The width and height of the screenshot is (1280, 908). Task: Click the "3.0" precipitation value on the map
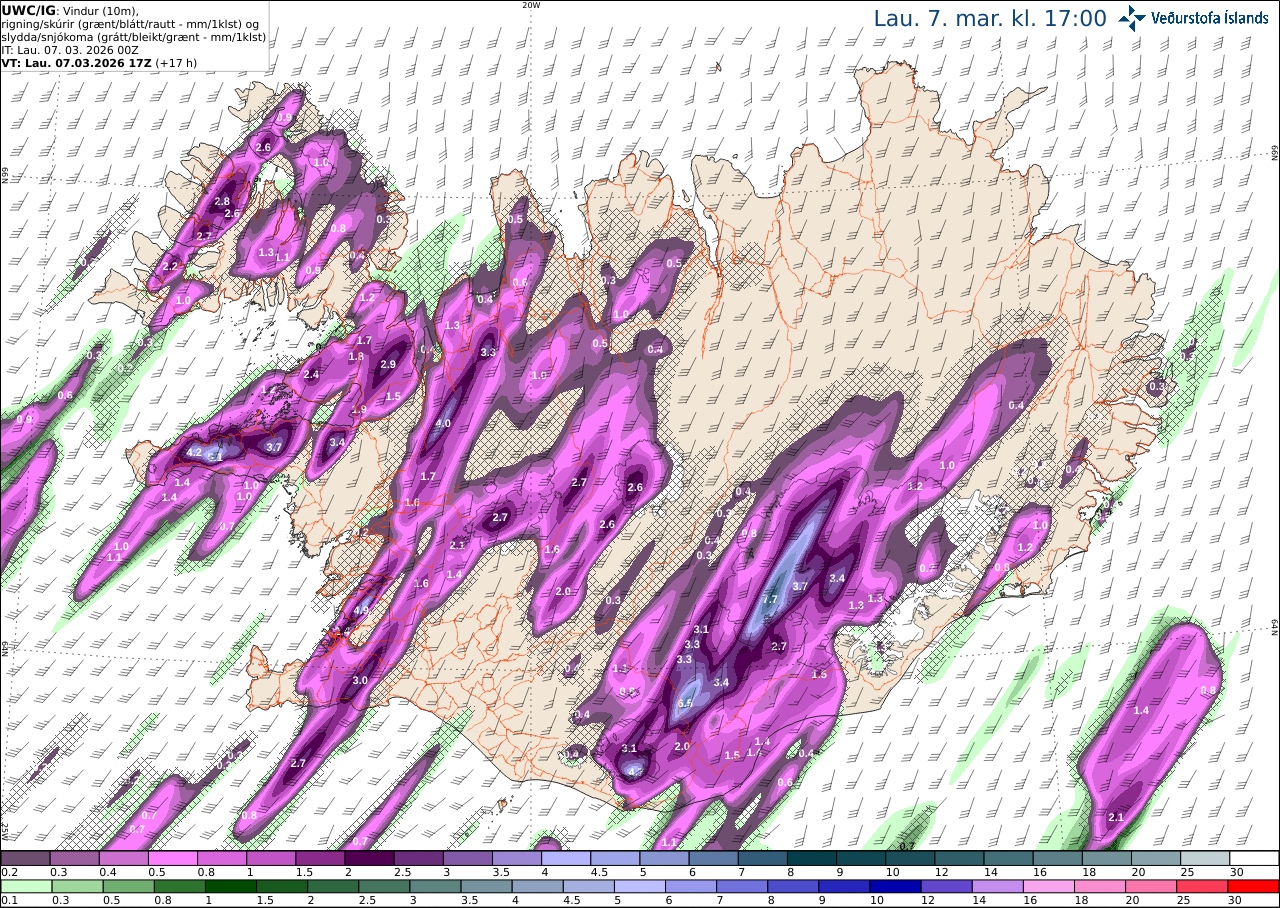tap(360, 680)
